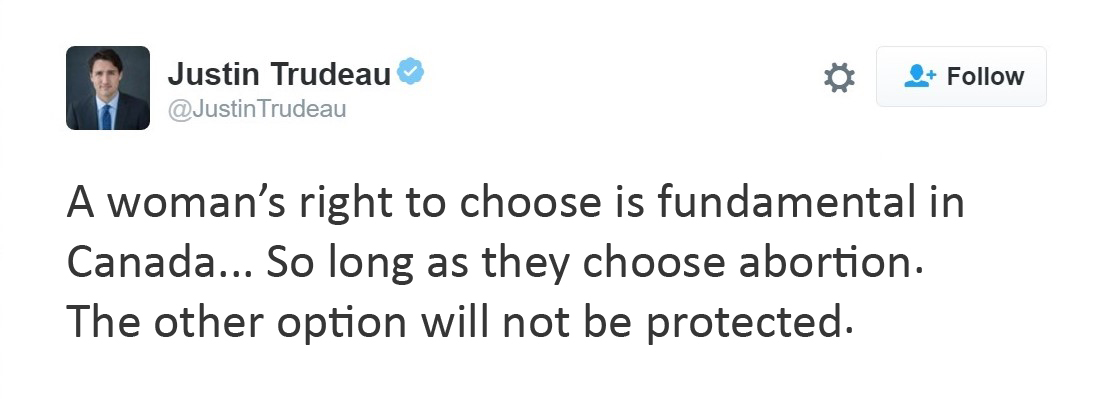Click the phrase "So long as" in the tweet
The image size is (1101, 399).
(367, 264)
